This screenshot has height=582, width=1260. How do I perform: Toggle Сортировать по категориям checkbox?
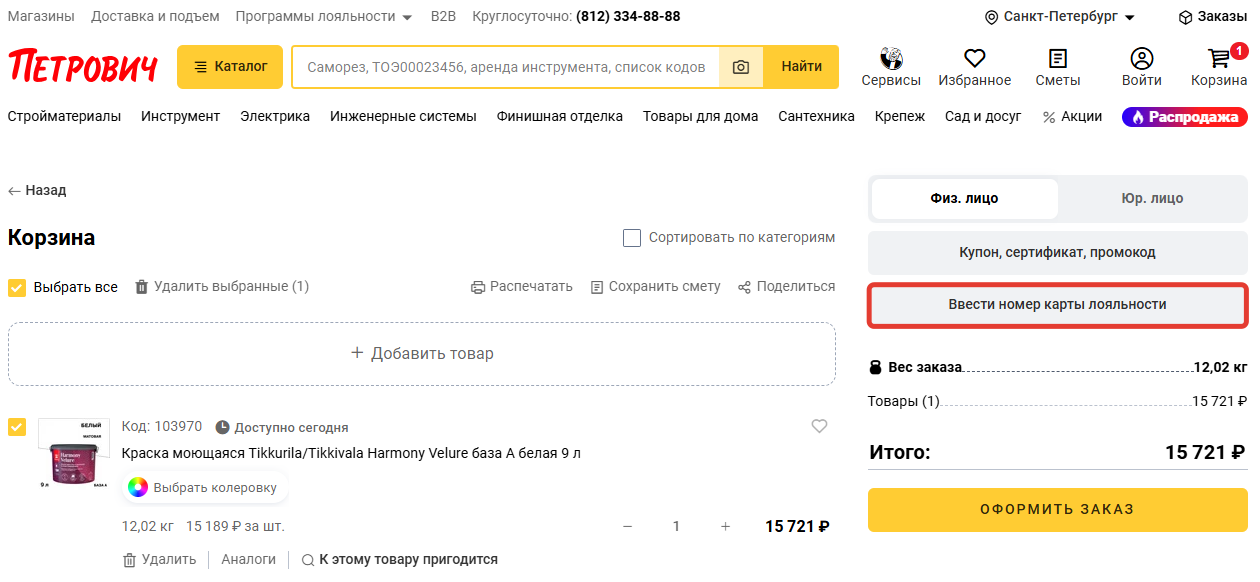click(x=632, y=238)
